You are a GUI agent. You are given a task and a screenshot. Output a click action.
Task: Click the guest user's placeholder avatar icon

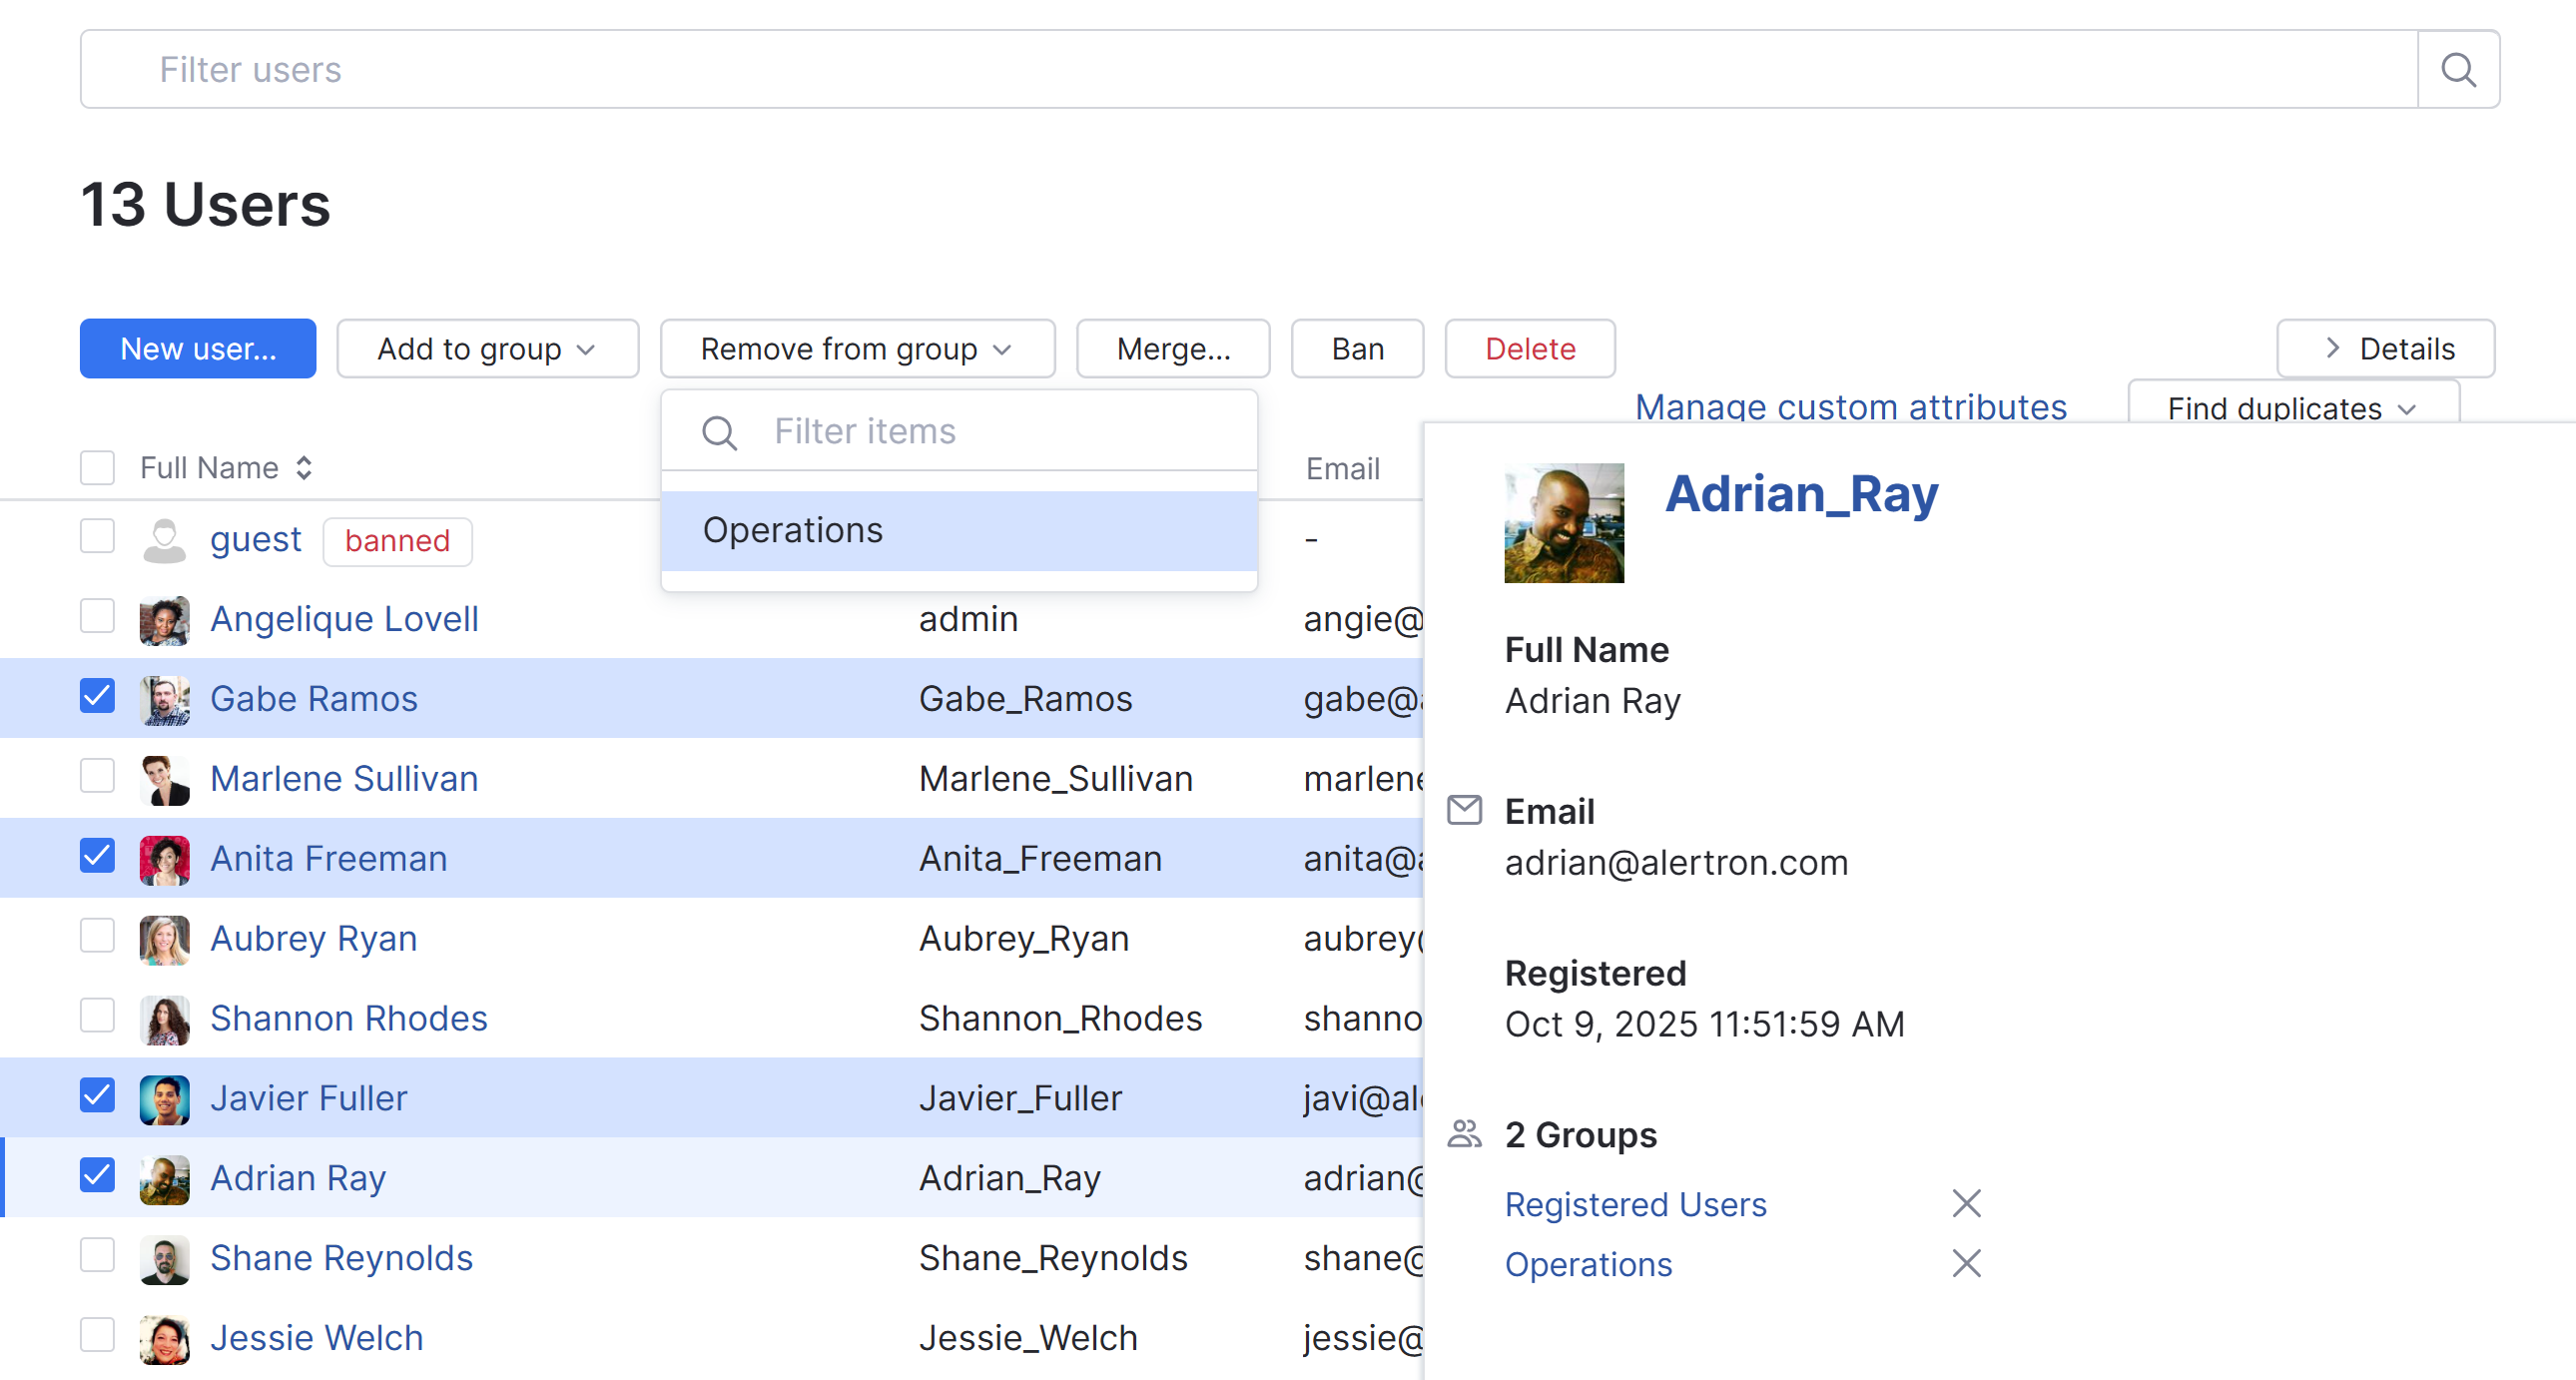click(x=164, y=540)
